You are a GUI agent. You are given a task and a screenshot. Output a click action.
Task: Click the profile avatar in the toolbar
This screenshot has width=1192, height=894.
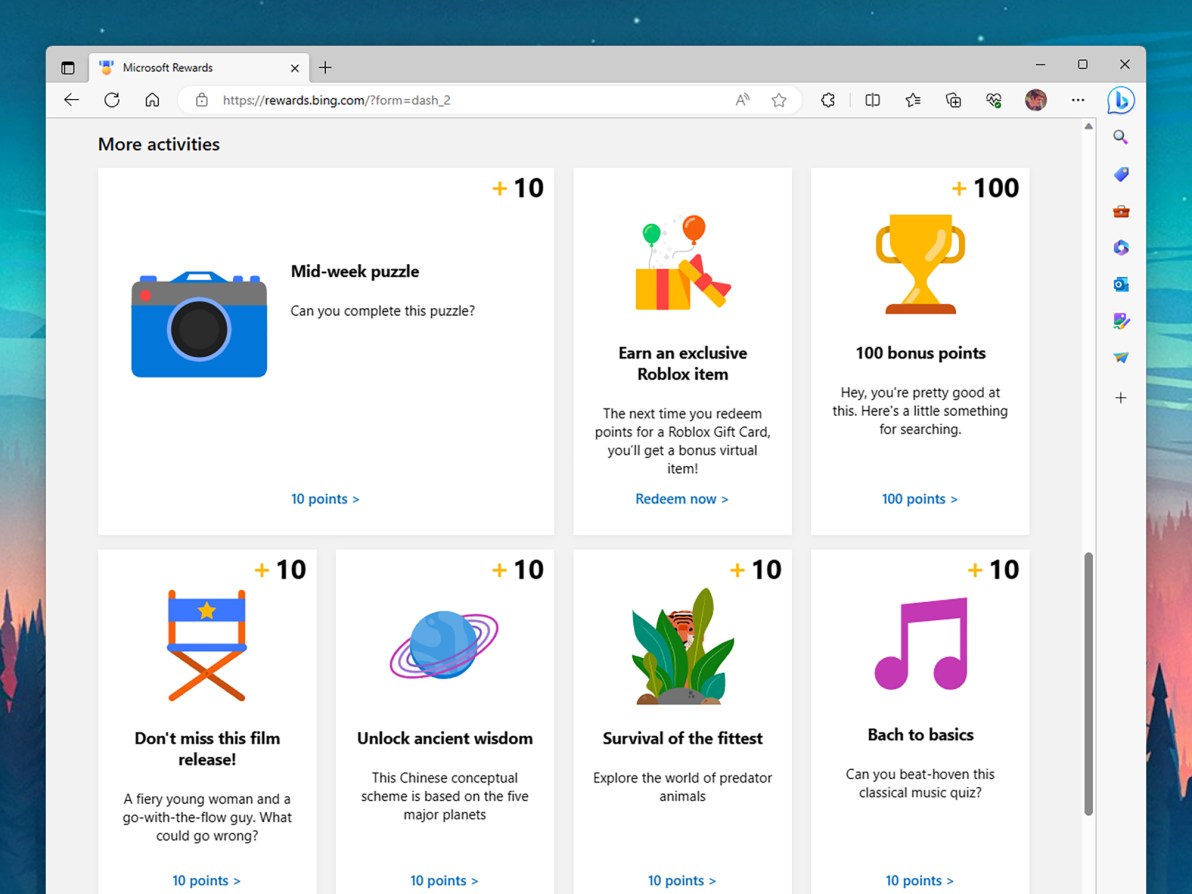pos(1035,100)
